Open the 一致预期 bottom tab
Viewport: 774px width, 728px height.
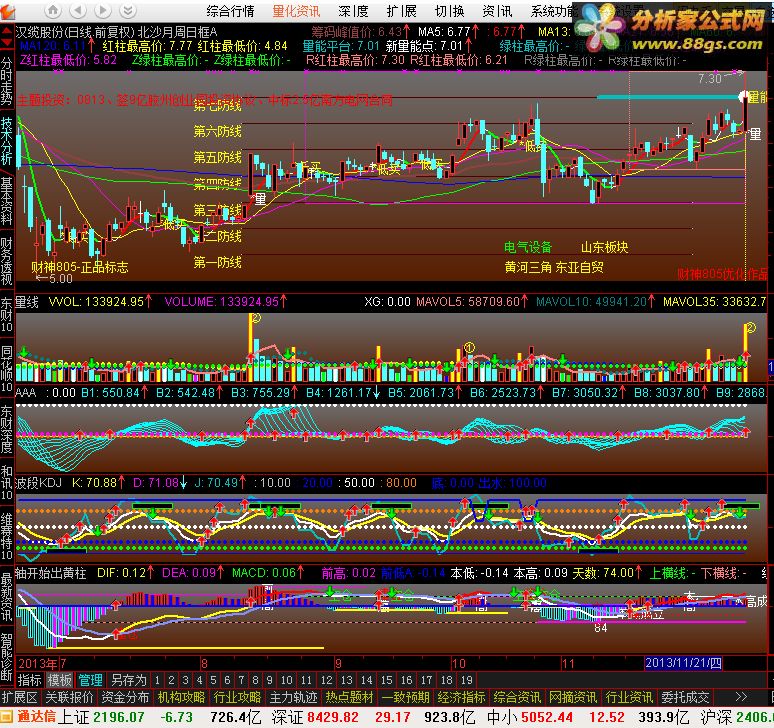pos(405,697)
